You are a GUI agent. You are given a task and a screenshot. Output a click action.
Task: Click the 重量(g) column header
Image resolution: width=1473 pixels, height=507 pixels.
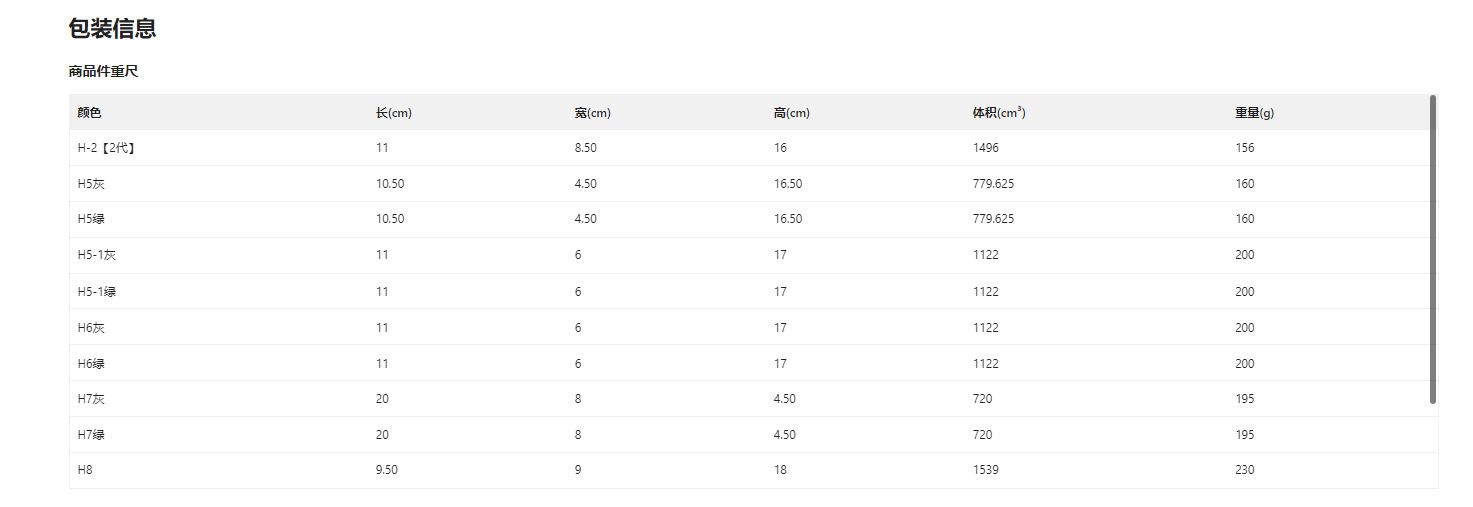[1254, 113]
